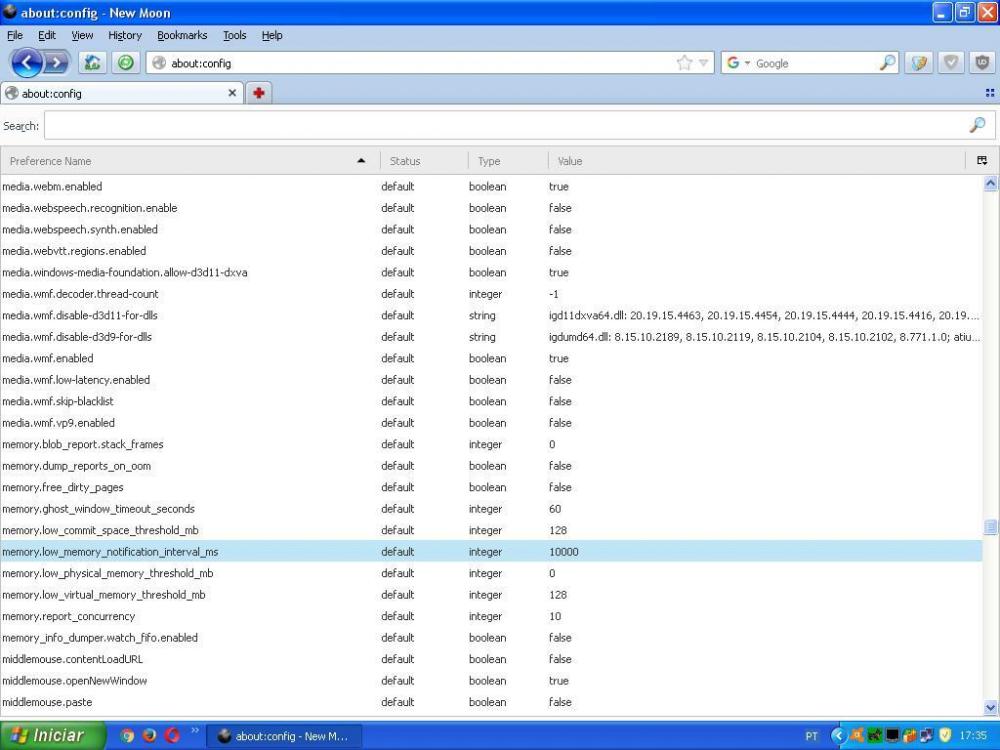Bookmark this page with the star icon
Image resolution: width=1000 pixels, height=750 pixels.
tap(684, 63)
